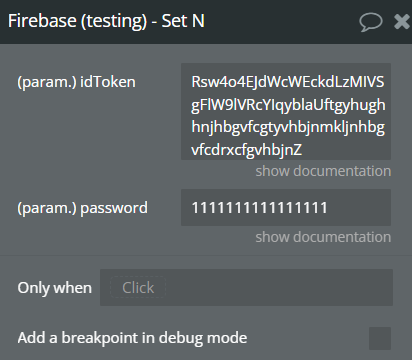Viewport: 412px width, 360px height.
Task: Select the "Firebase (testing) - Set N" title text
Action: pyautogui.click(x=106, y=21)
